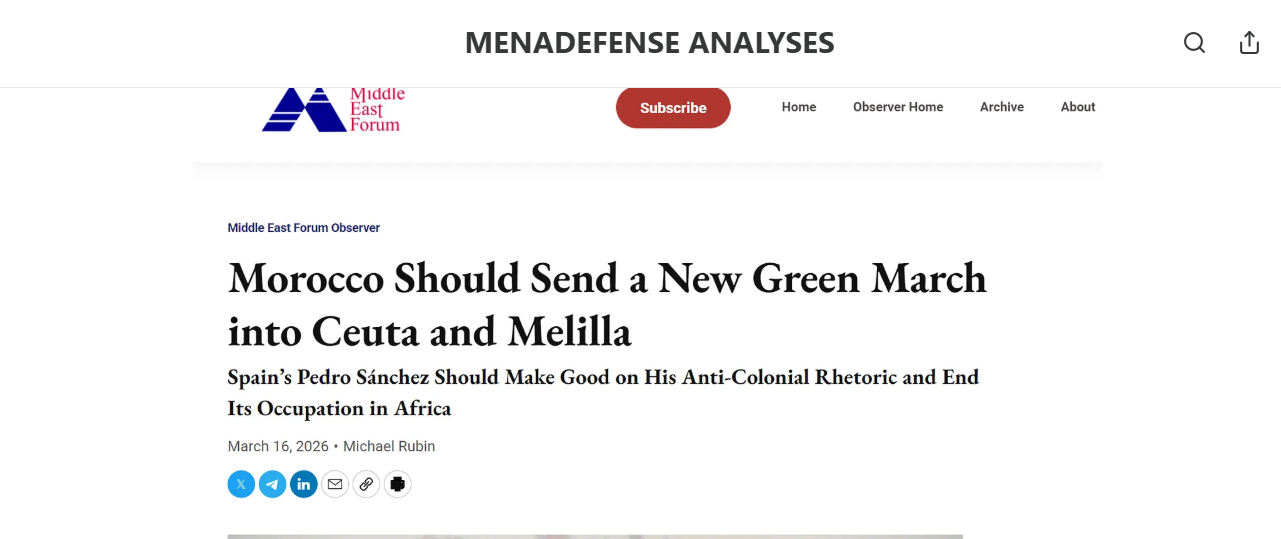Select the About menu item
The width and height of the screenshot is (1281, 539).
(x=1078, y=107)
